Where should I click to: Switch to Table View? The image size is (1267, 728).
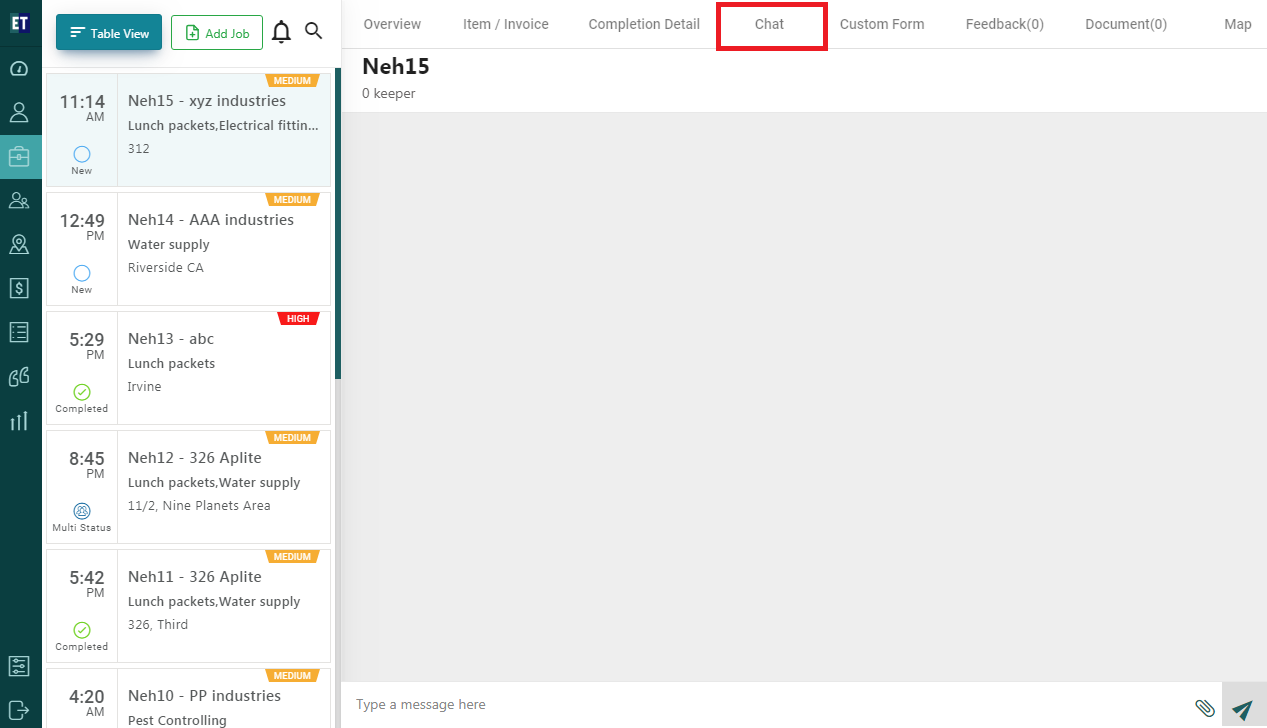point(109,33)
